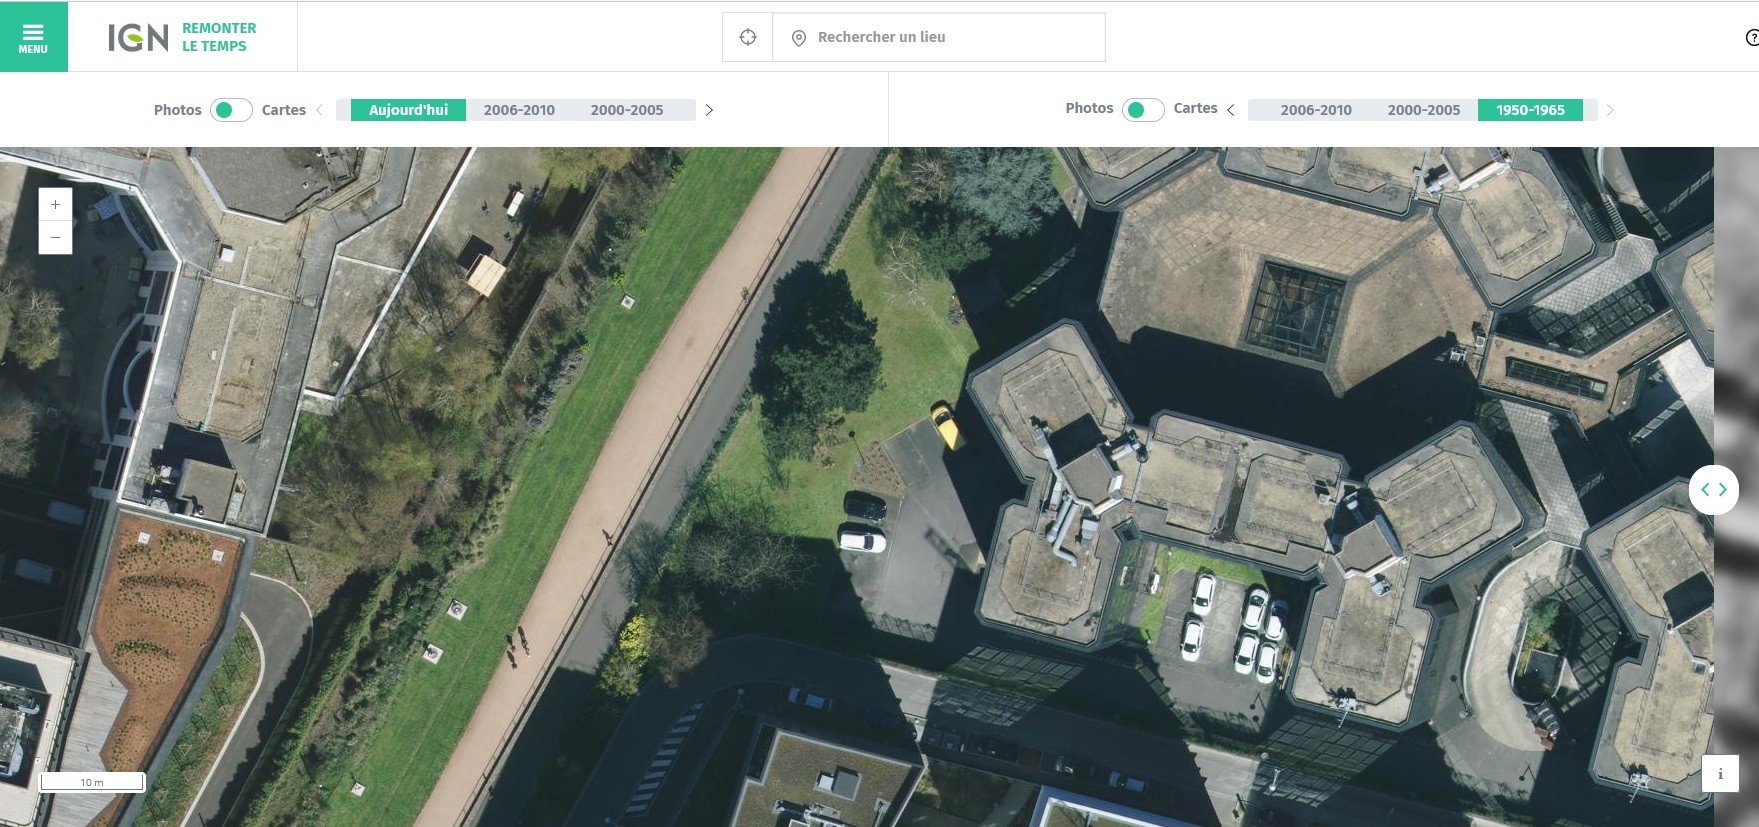Image resolution: width=1759 pixels, height=827 pixels.
Task: Select right panel 'Photos' label
Action: pos(1089,108)
